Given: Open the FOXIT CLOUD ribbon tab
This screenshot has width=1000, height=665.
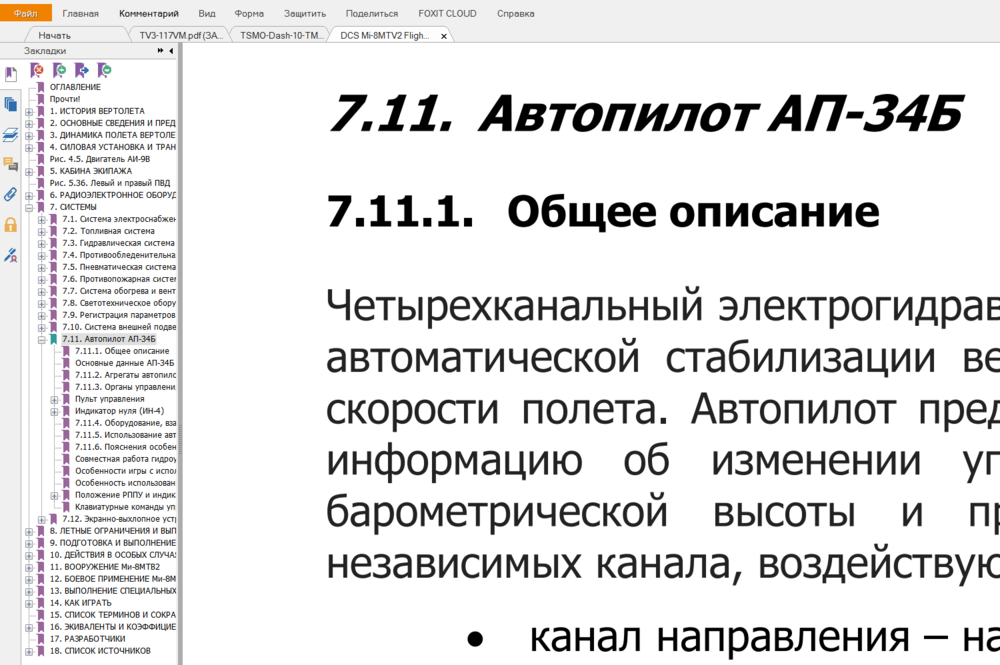Looking at the screenshot, I should (447, 13).
